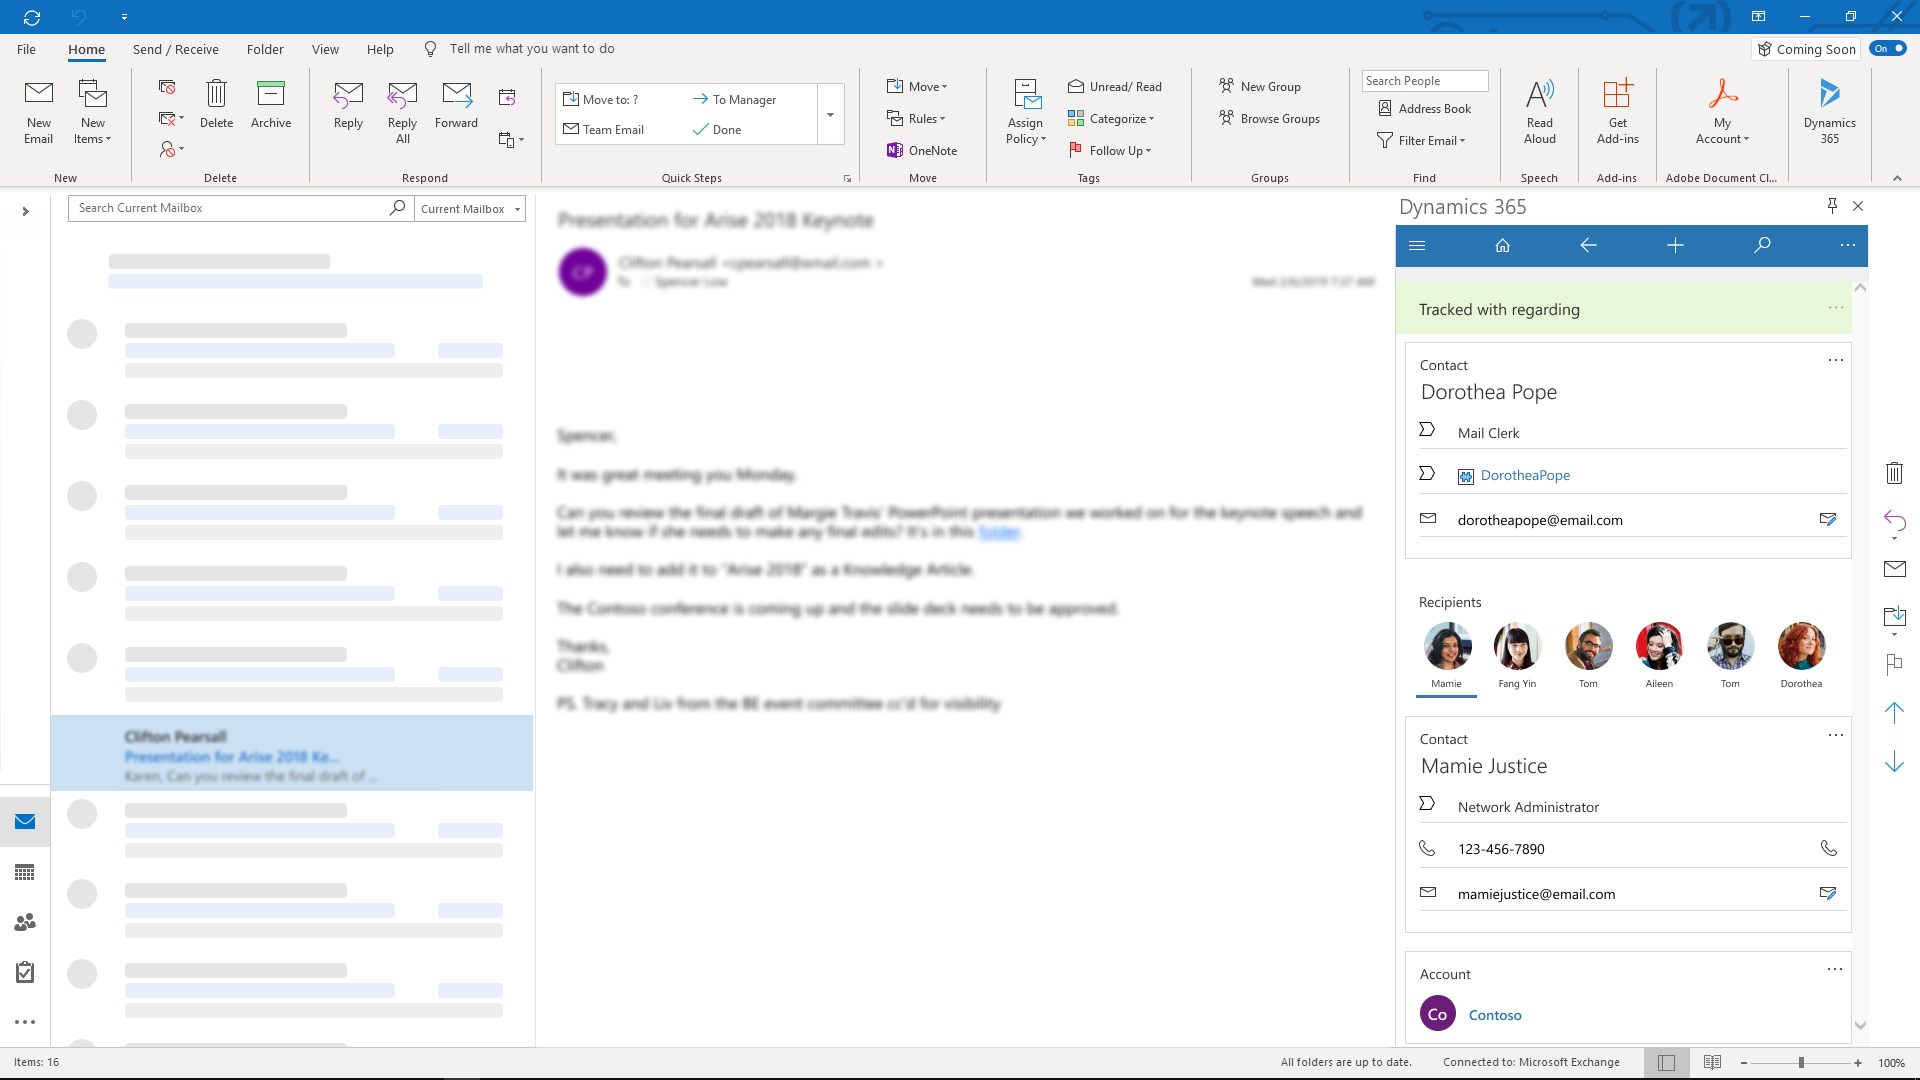This screenshot has width=1920, height=1080.
Task: Select the View ribbon tab
Action: click(324, 49)
